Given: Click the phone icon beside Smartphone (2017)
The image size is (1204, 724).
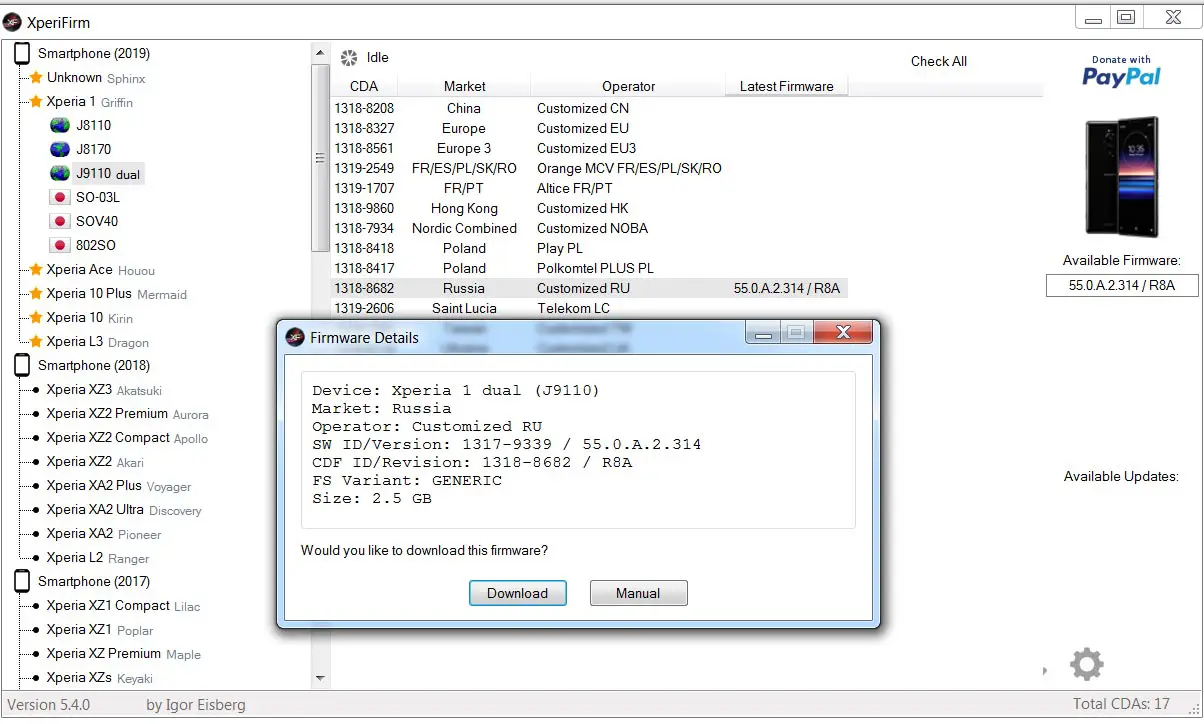Looking at the screenshot, I should point(22,582).
